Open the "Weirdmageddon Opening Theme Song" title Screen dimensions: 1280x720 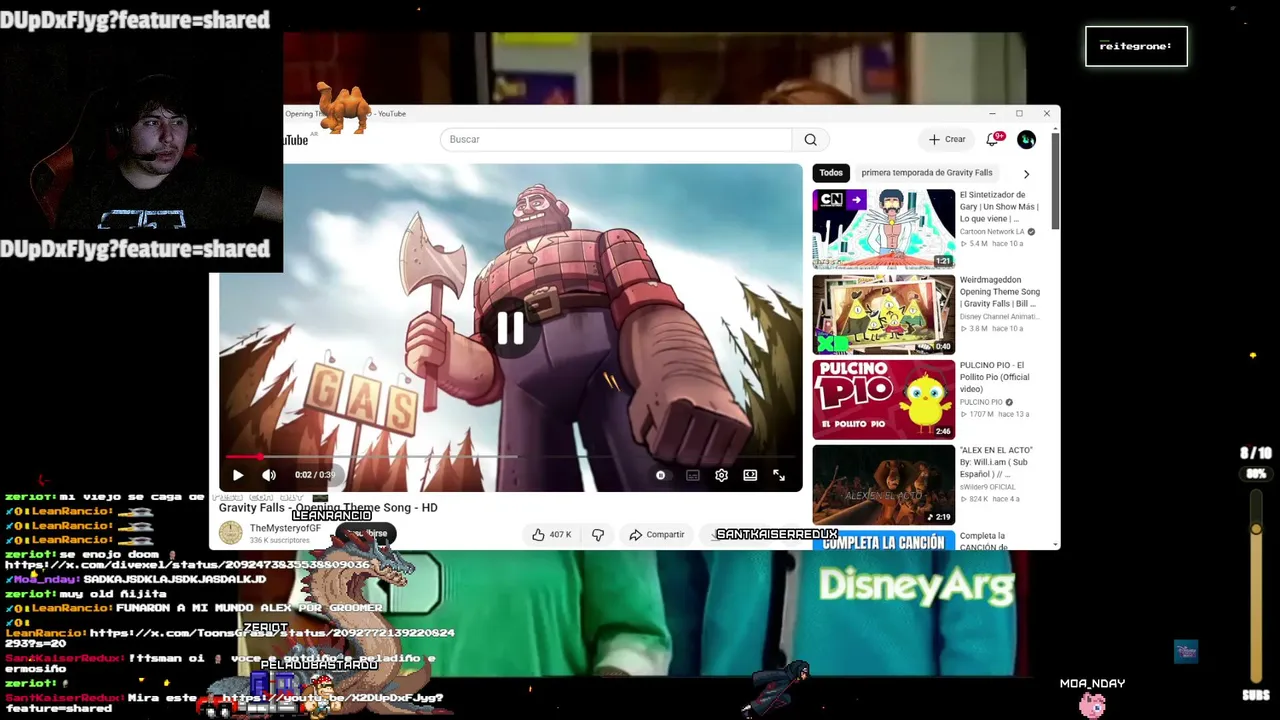(x=1000, y=292)
